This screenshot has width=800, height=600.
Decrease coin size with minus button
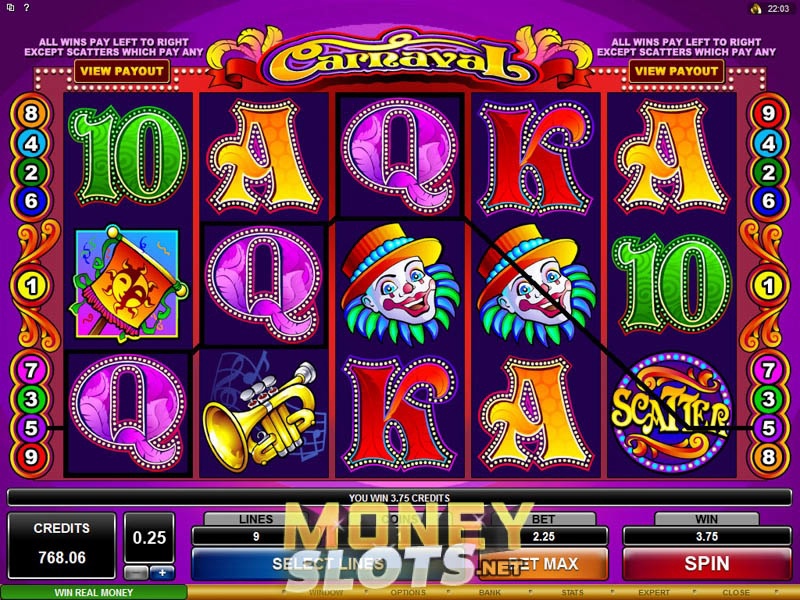pyautogui.click(x=136, y=573)
